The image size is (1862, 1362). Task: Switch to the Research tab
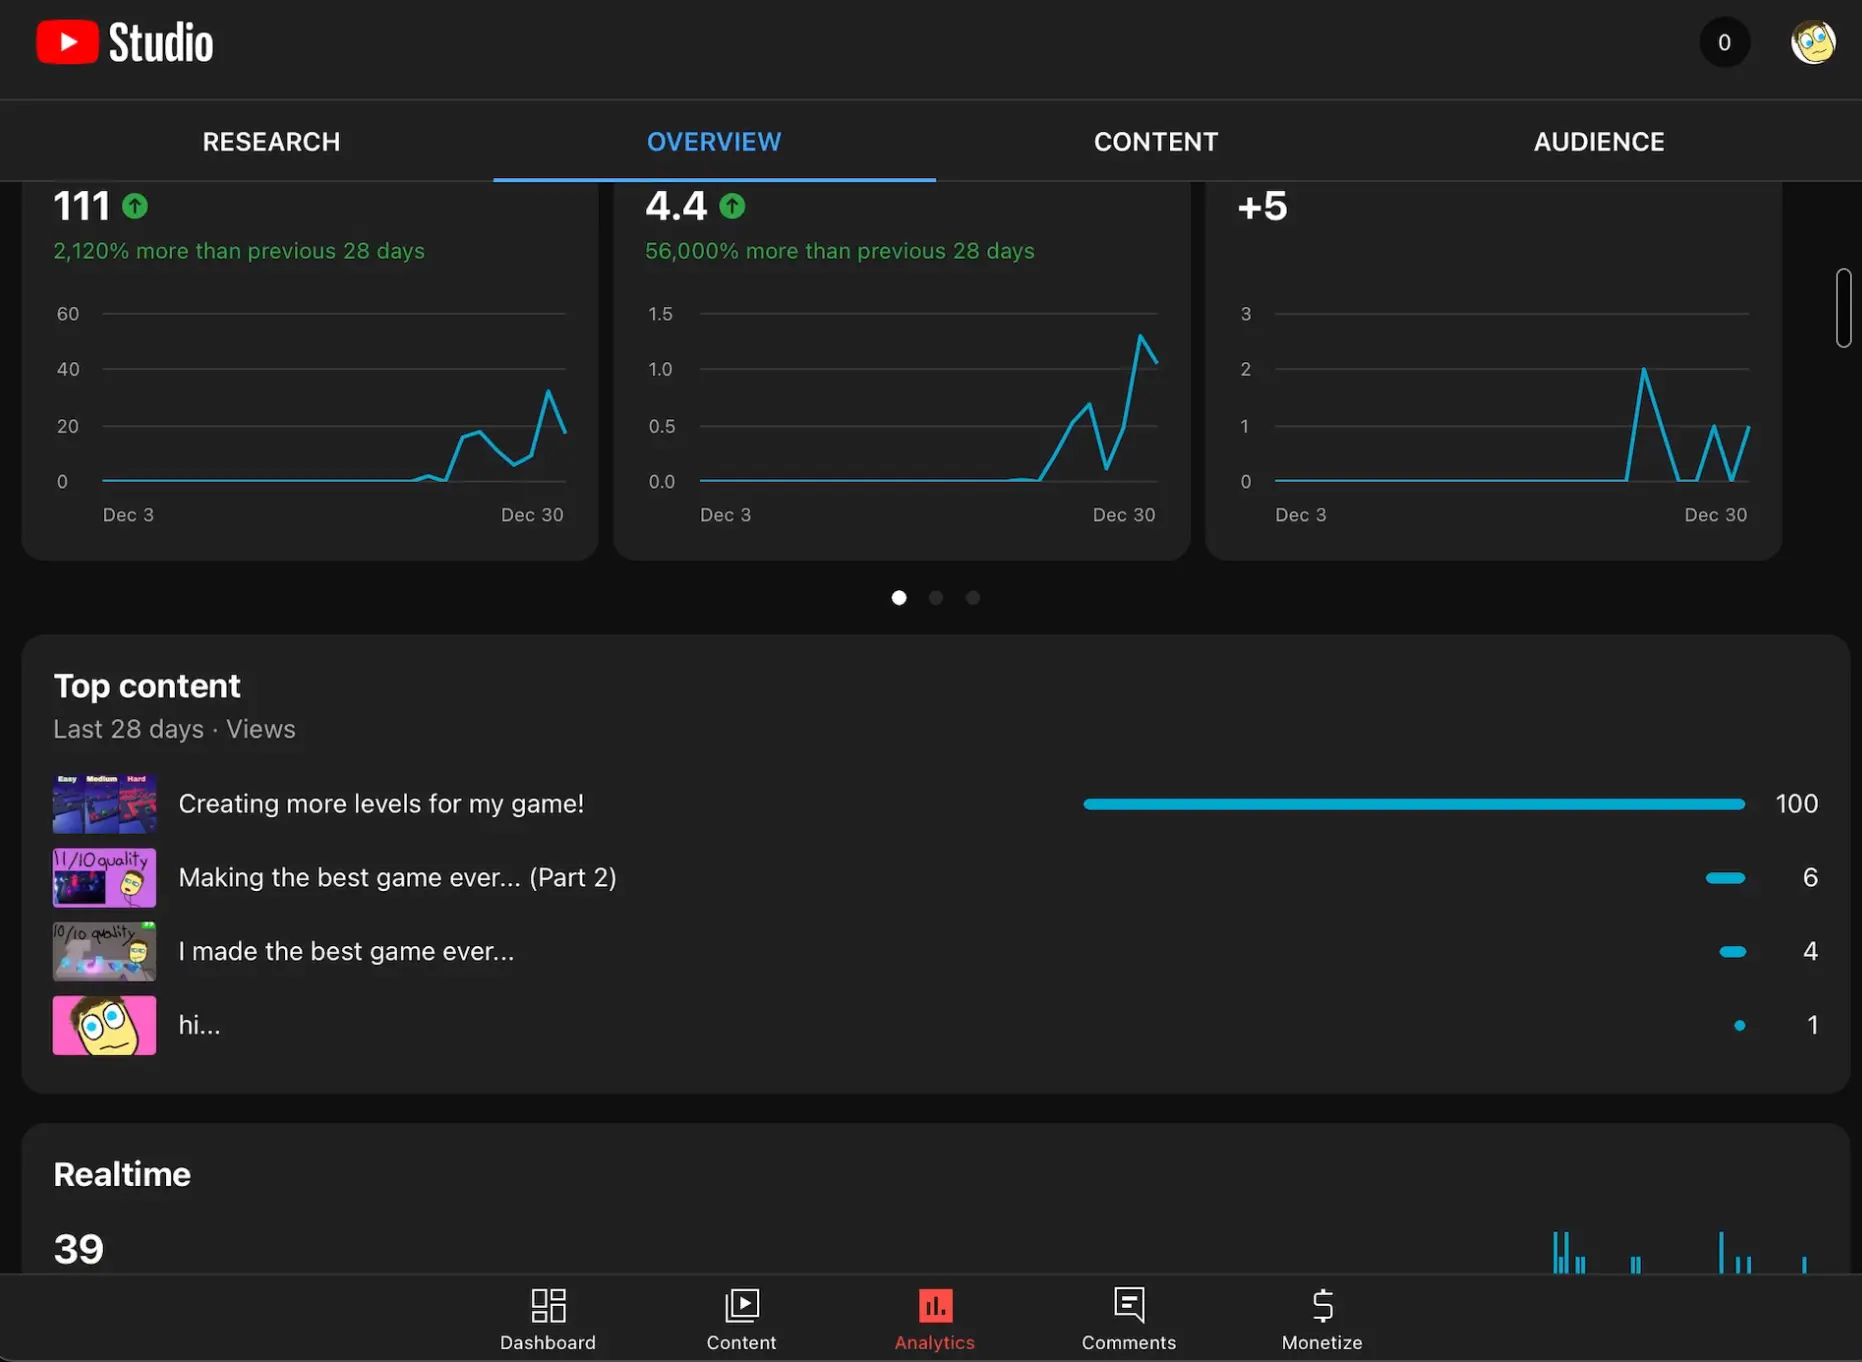tap(271, 141)
